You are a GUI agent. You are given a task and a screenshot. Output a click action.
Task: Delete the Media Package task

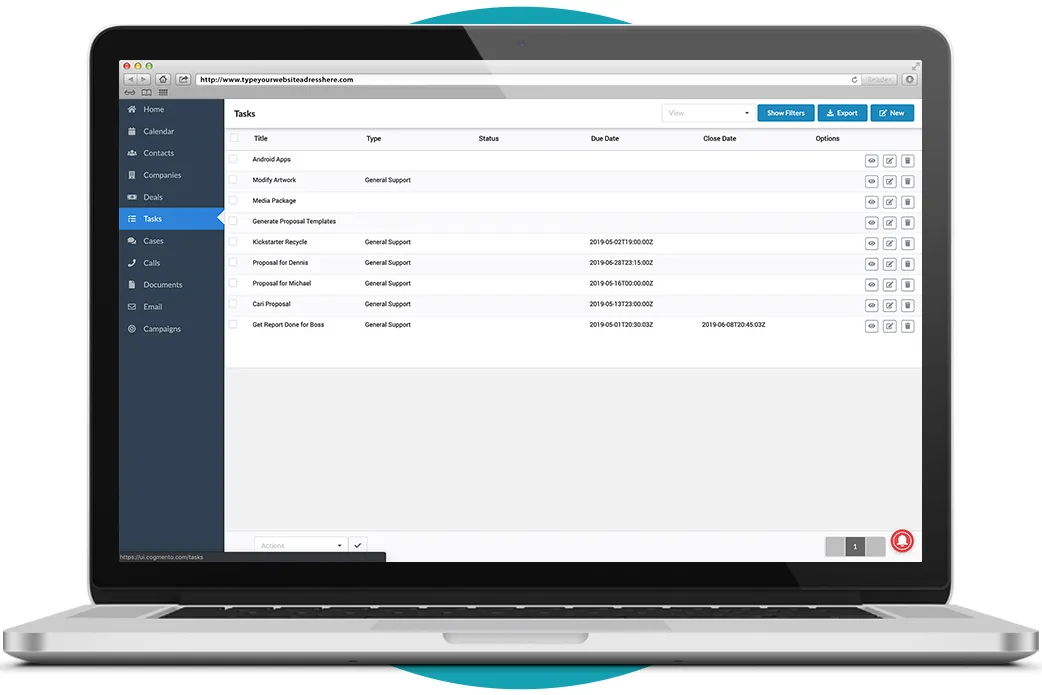coord(907,202)
